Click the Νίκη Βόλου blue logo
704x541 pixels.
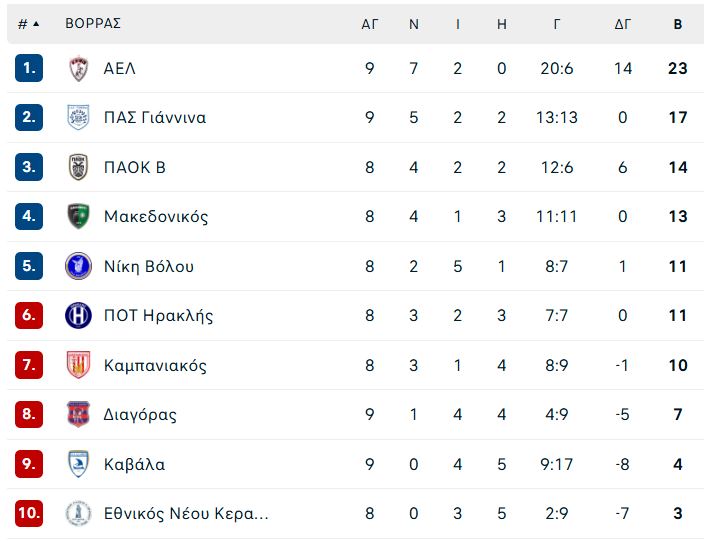78,266
